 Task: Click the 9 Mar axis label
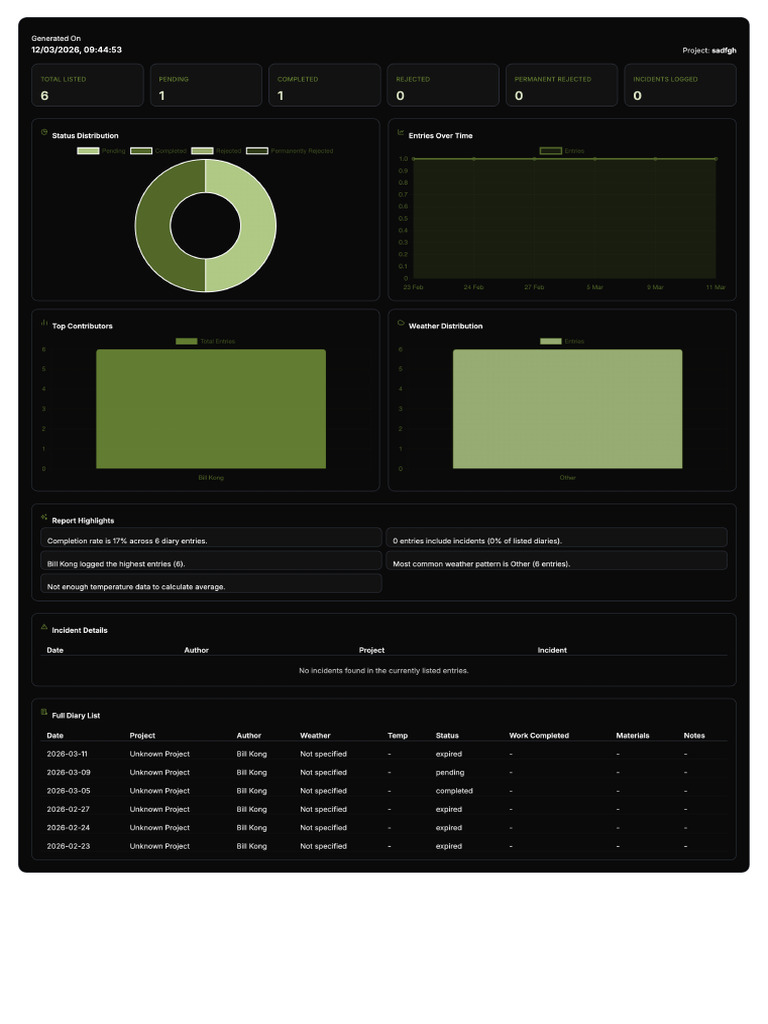655,287
